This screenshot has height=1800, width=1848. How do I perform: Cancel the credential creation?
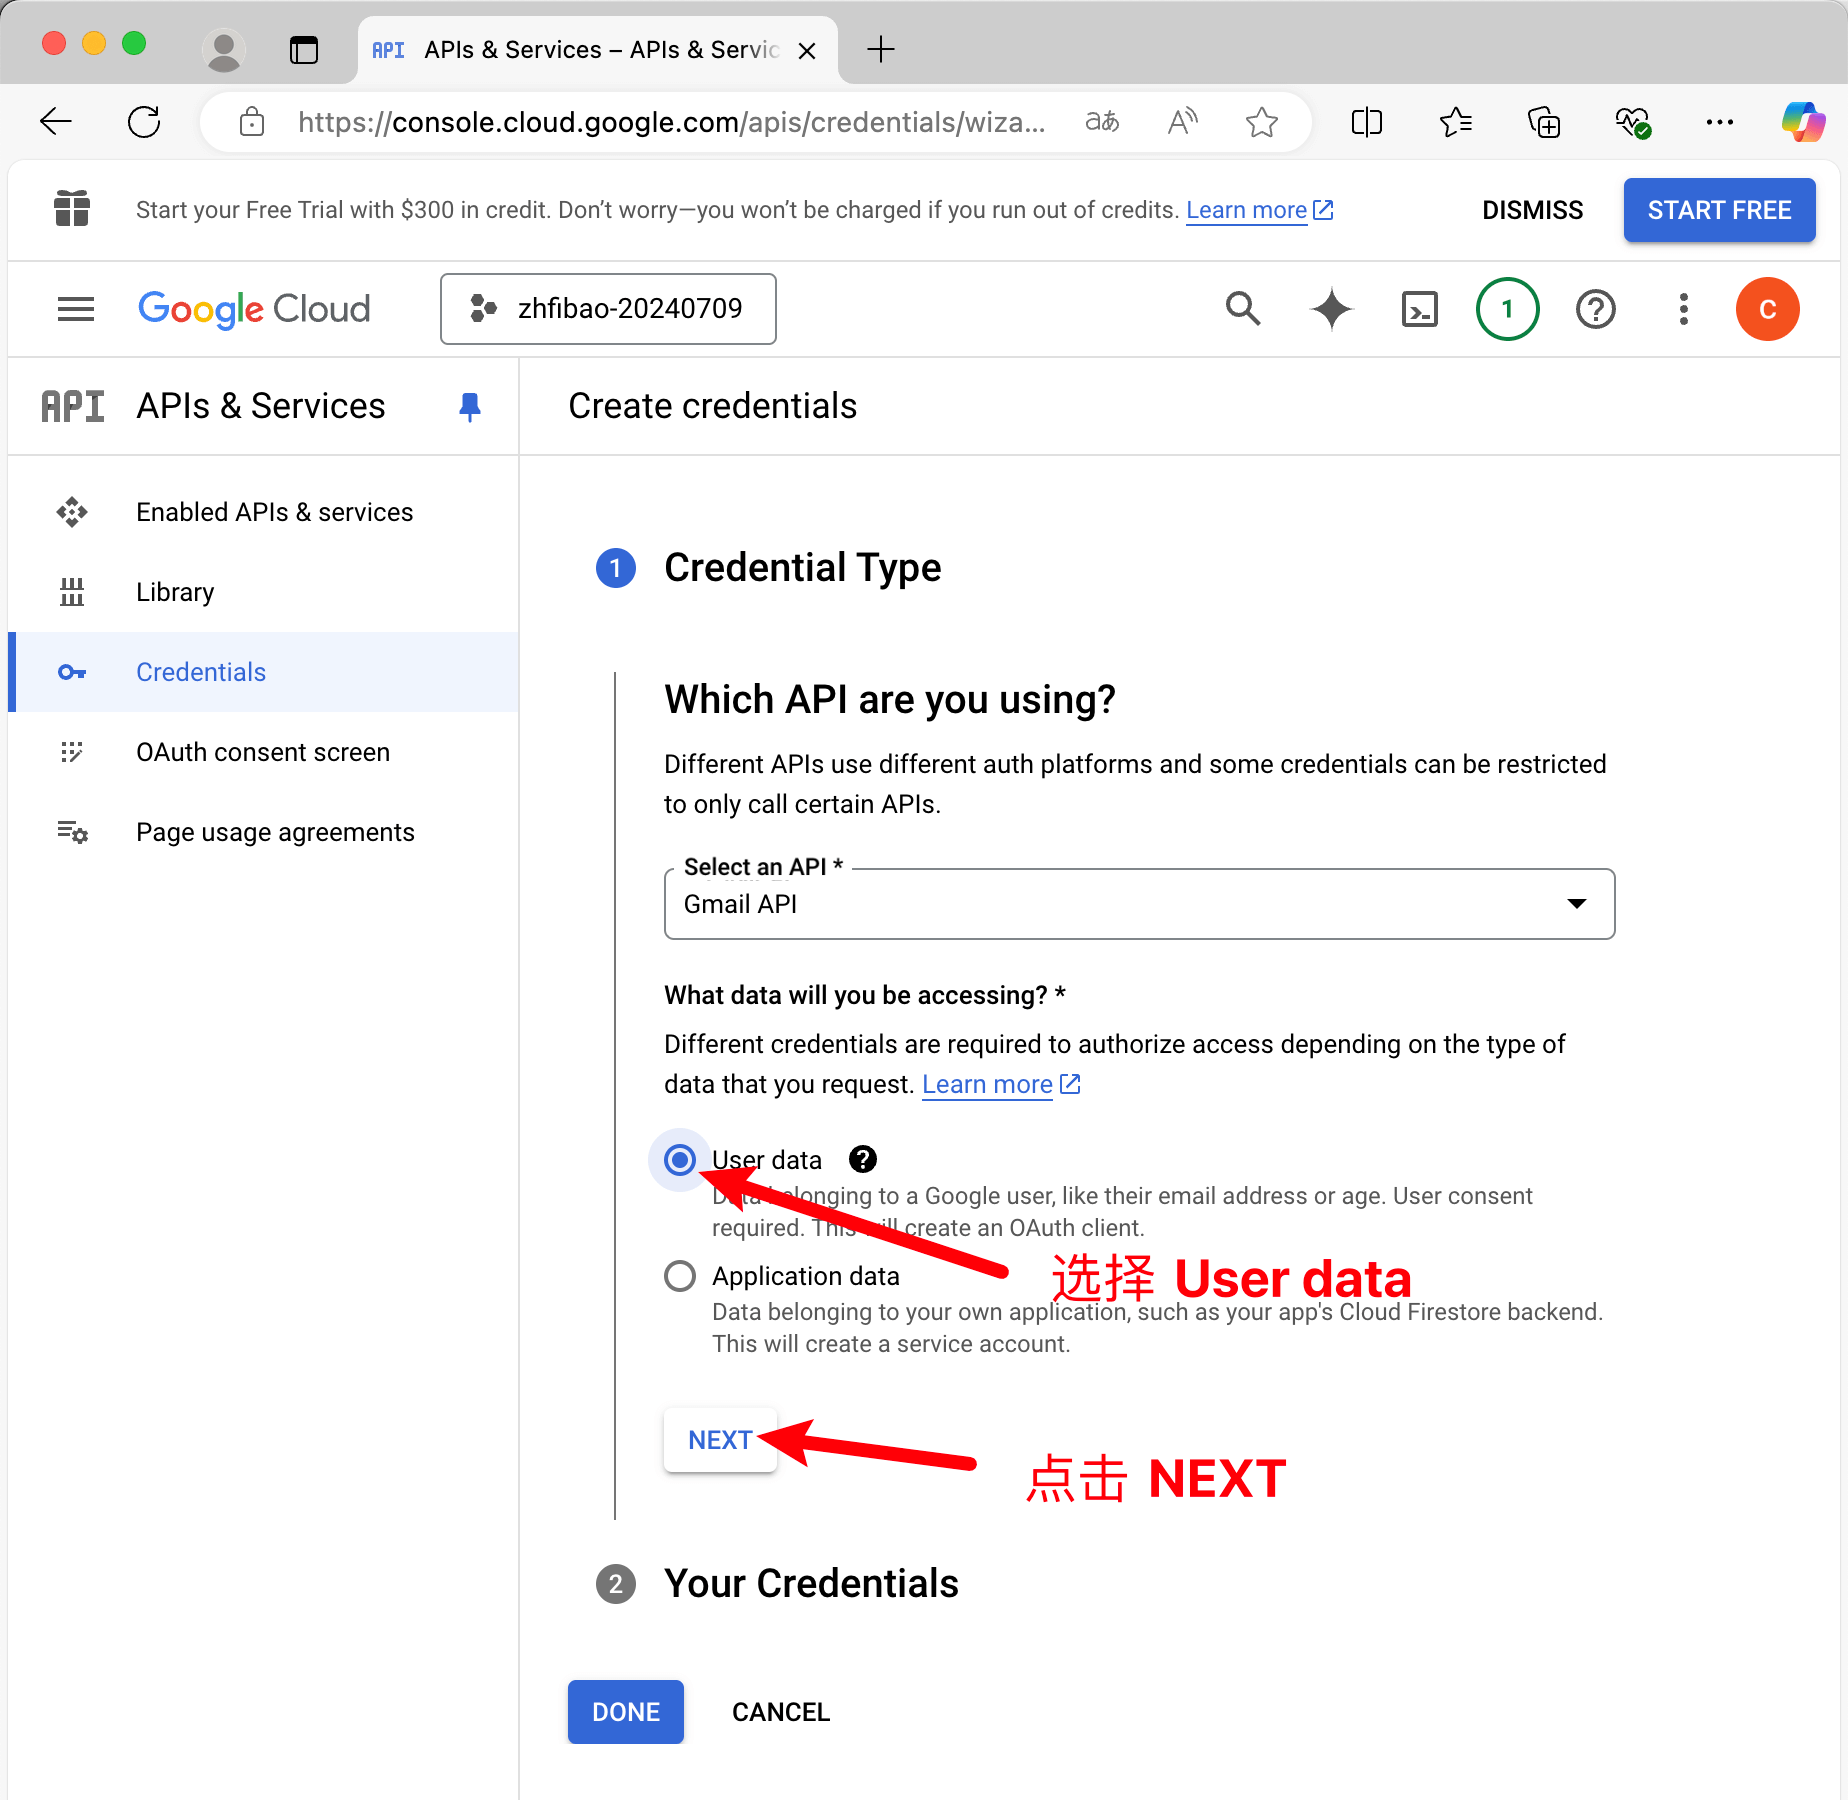coord(781,1712)
